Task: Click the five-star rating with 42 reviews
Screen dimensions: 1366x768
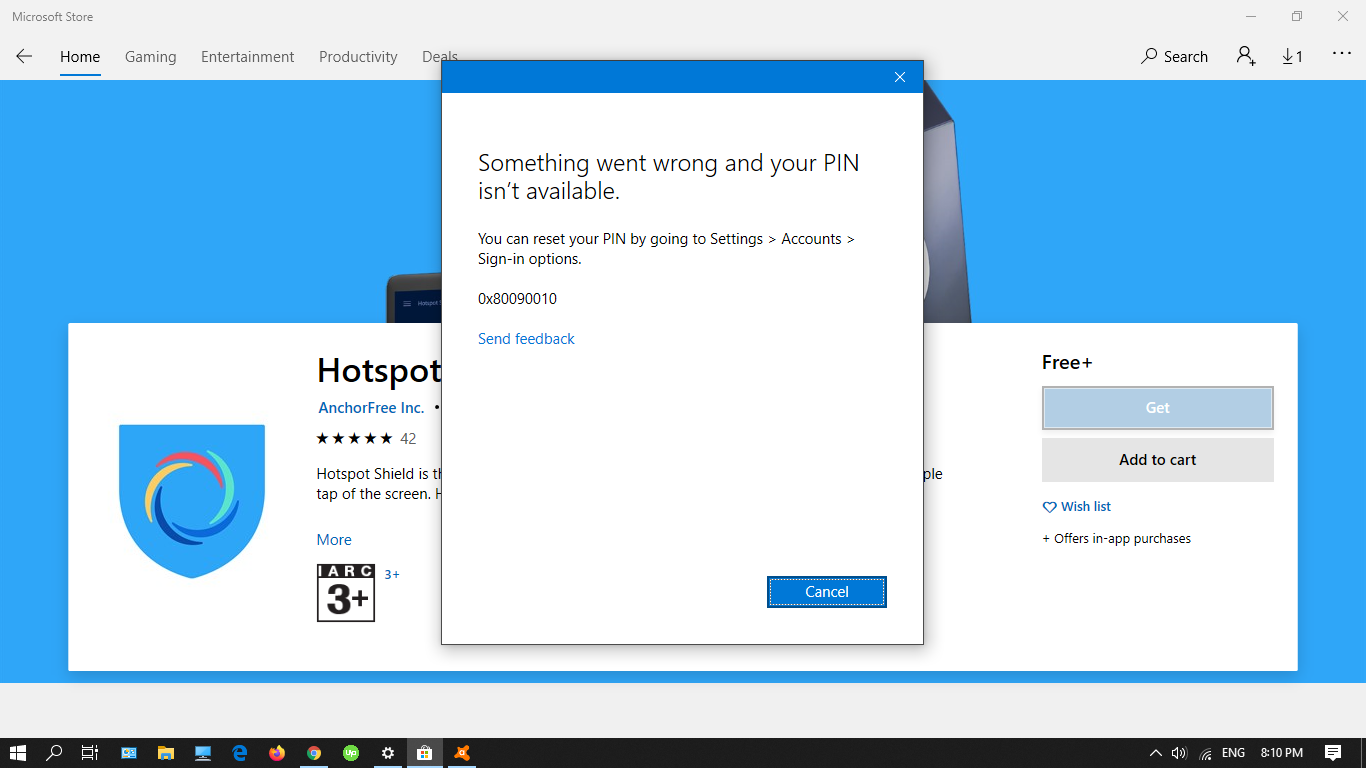Action: click(366, 439)
